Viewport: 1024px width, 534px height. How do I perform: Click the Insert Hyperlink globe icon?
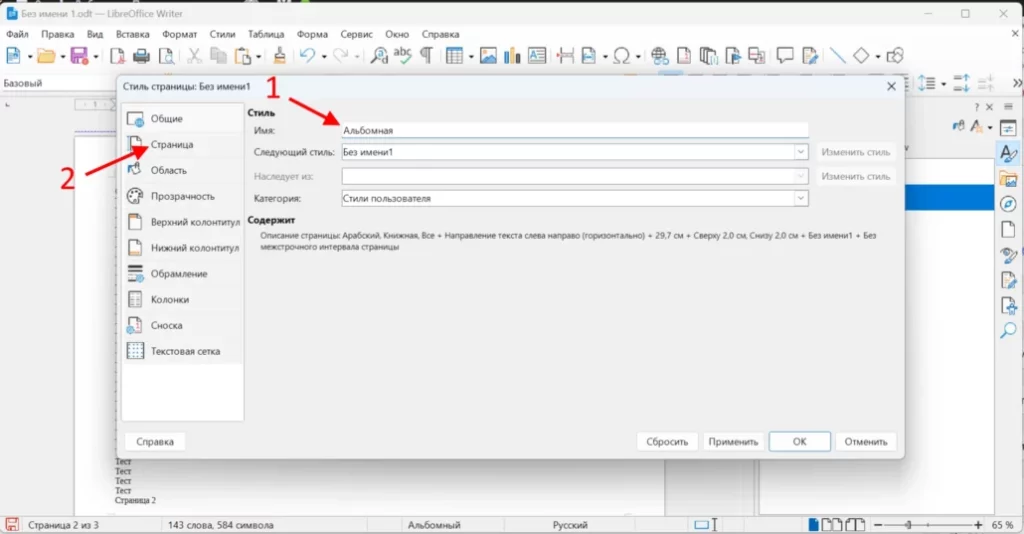pos(660,56)
